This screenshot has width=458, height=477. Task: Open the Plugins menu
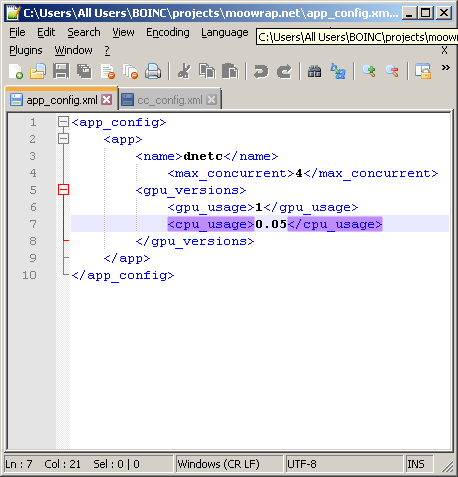coord(26,50)
